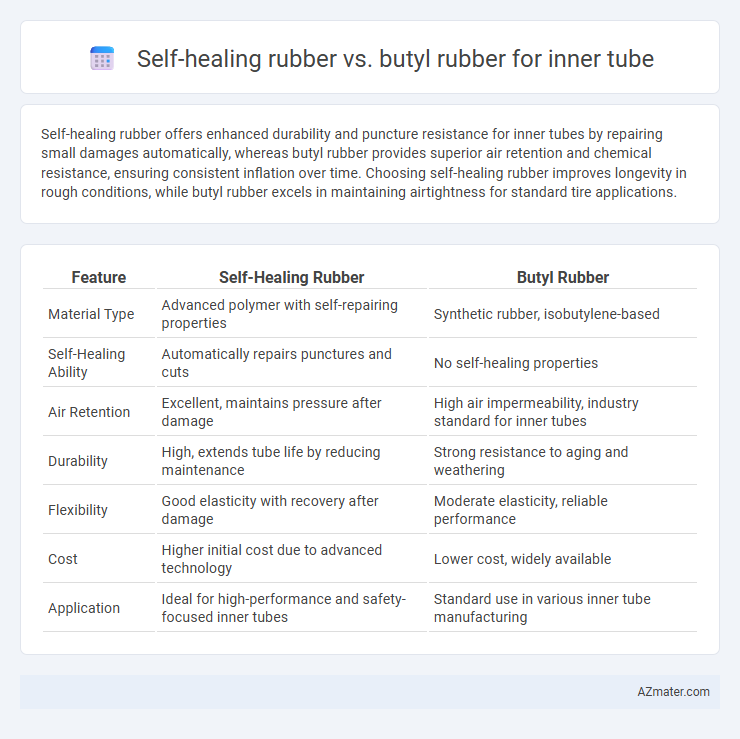Click the 'Application' row label
740x739 pixels.
84,608
